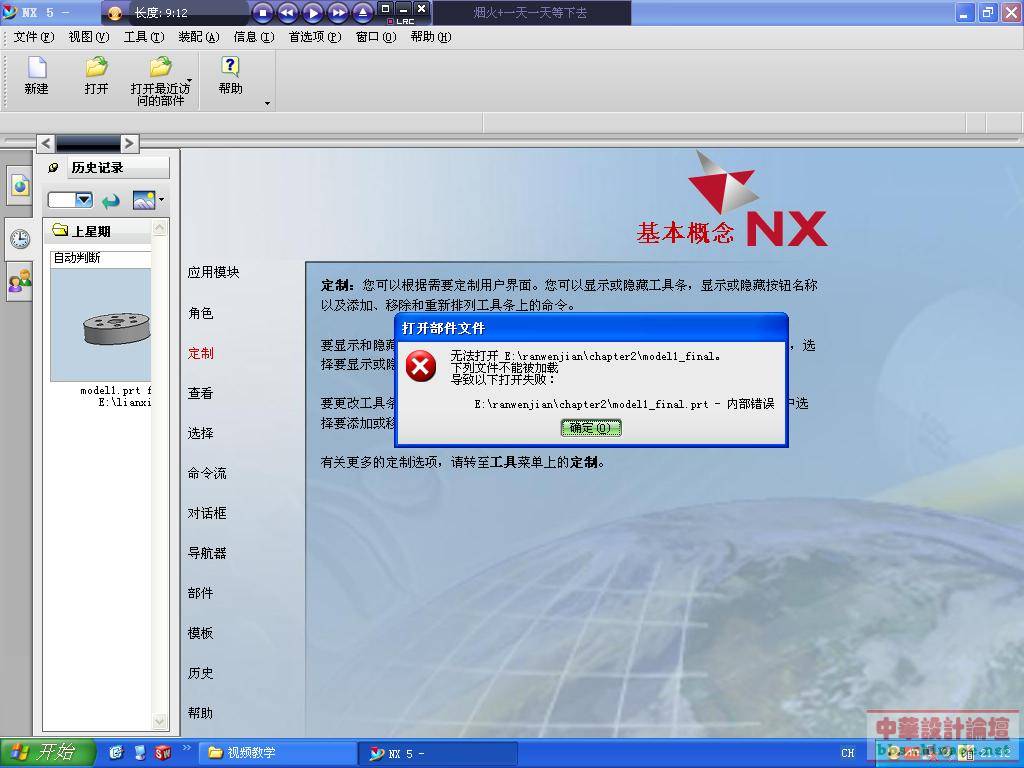Select the 角色 topic link

pos(200,313)
